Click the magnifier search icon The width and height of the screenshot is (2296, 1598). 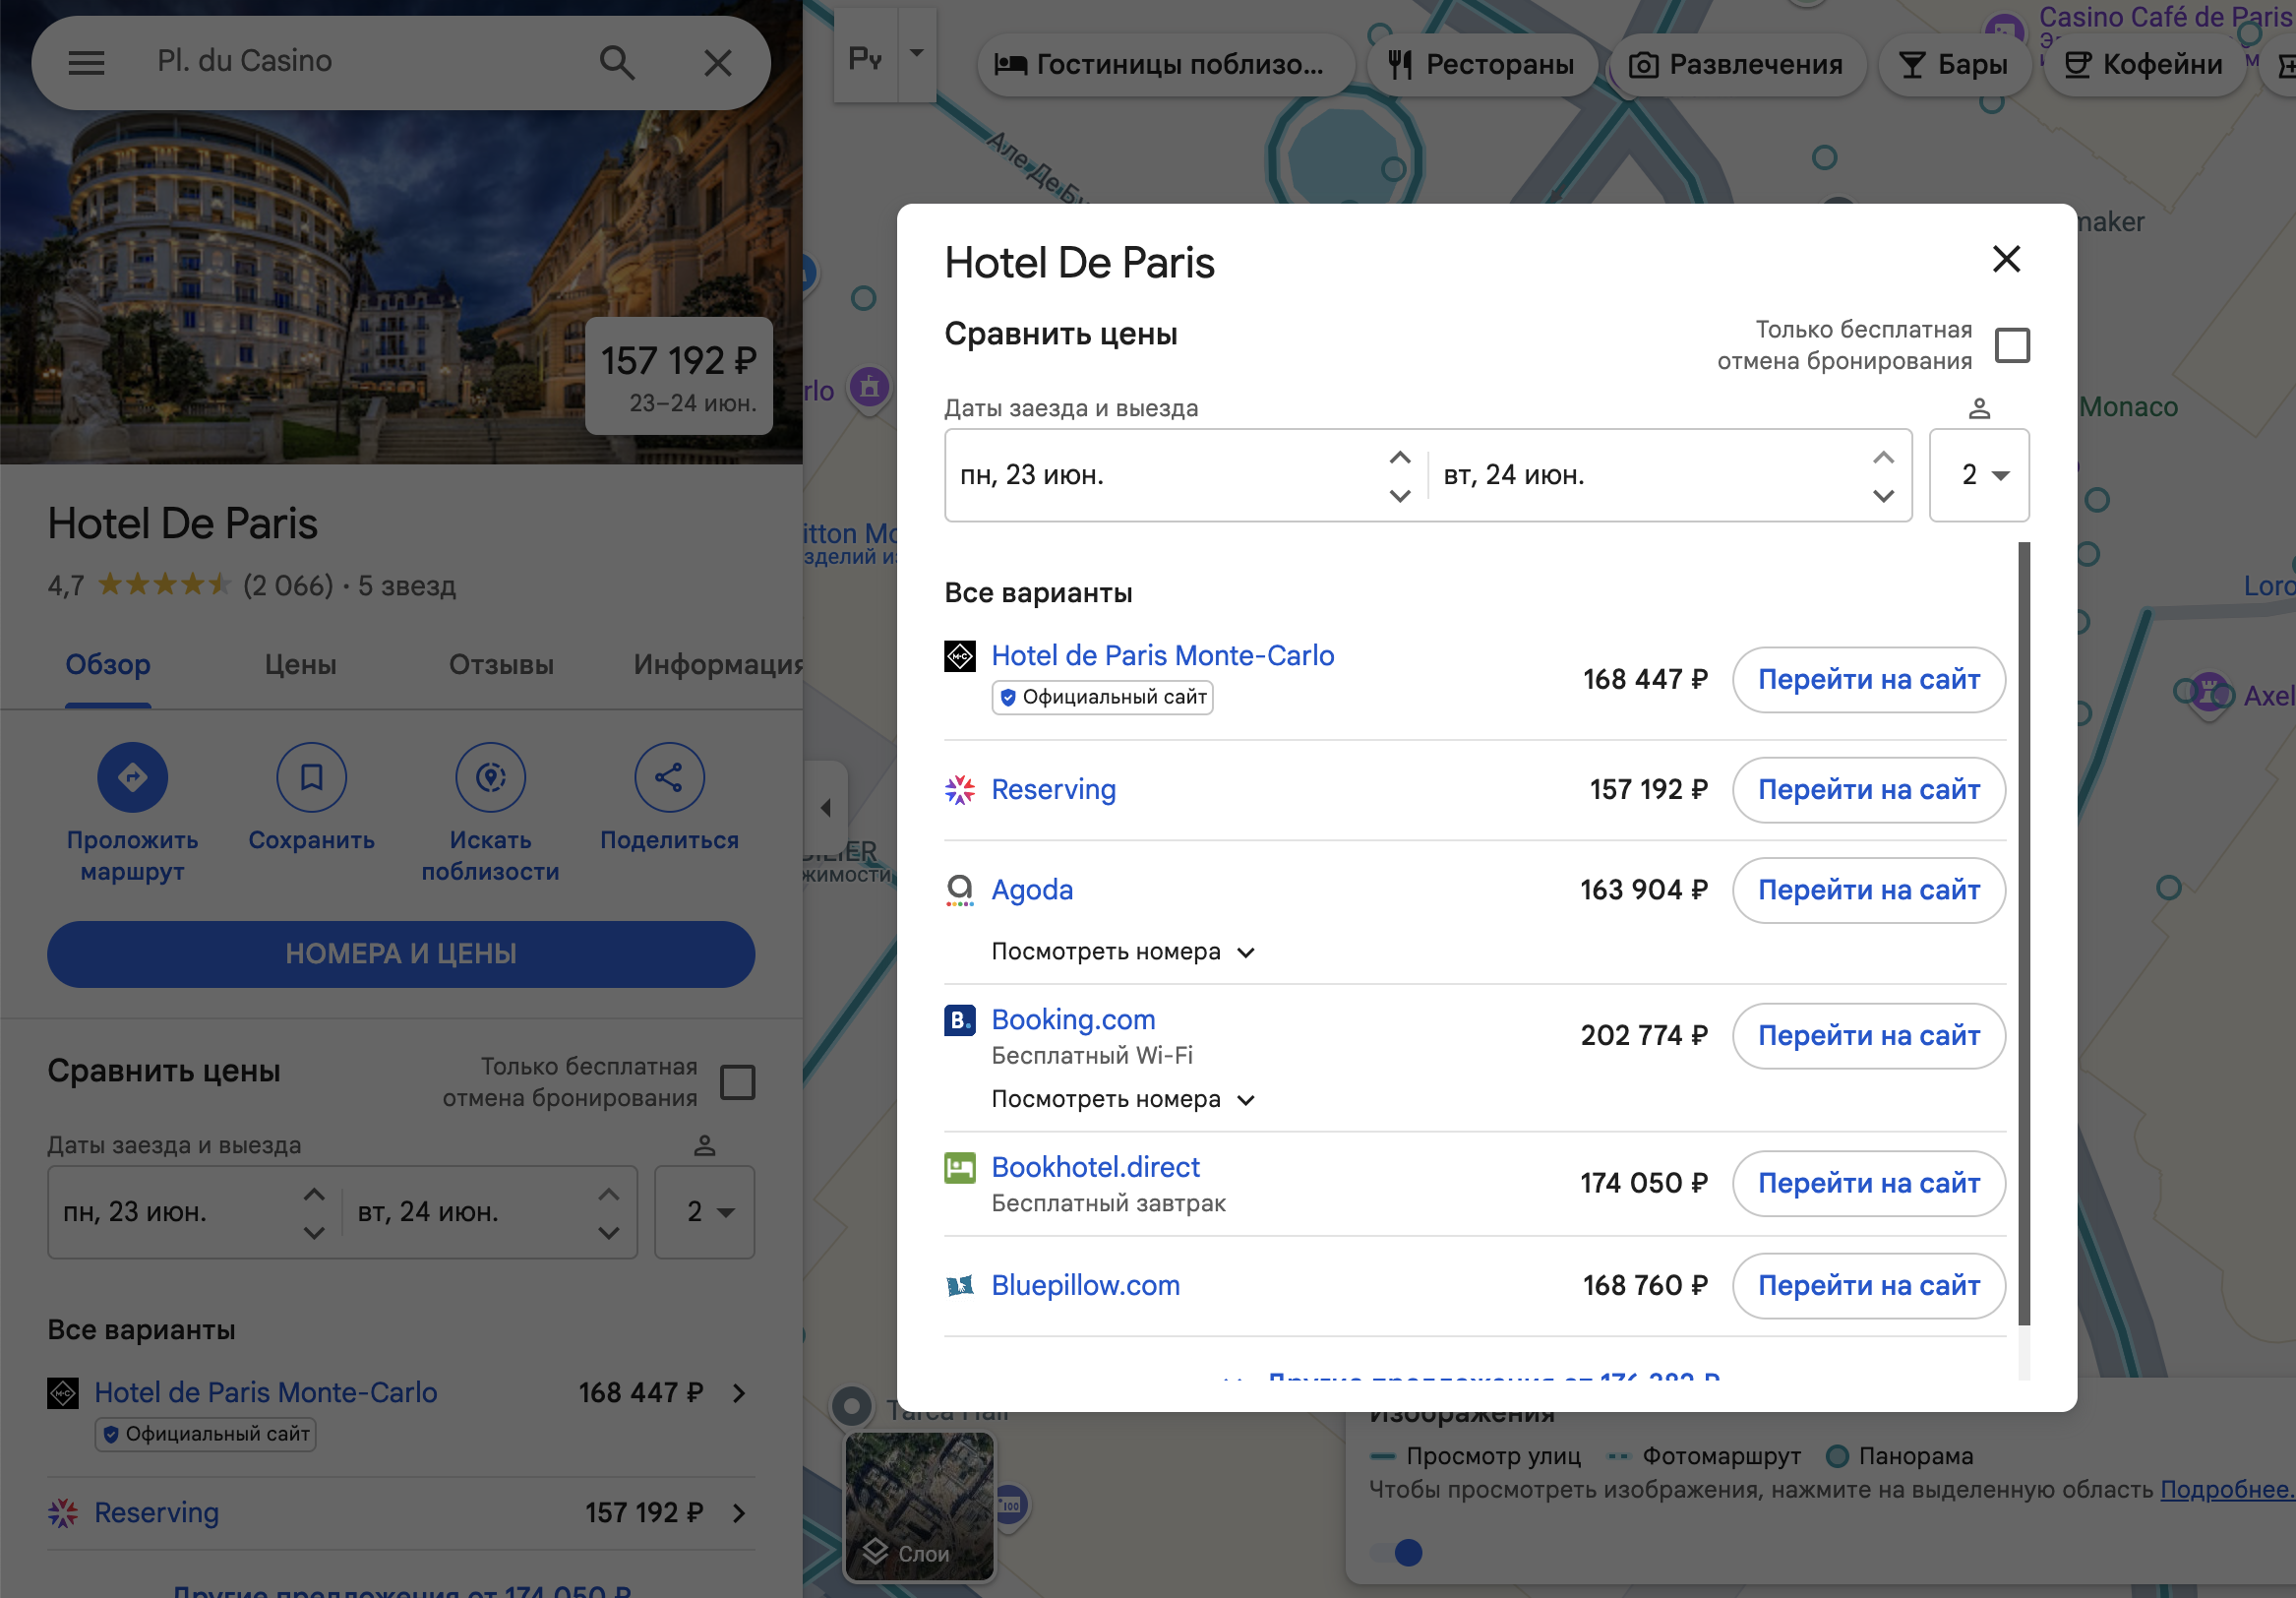pos(616,63)
